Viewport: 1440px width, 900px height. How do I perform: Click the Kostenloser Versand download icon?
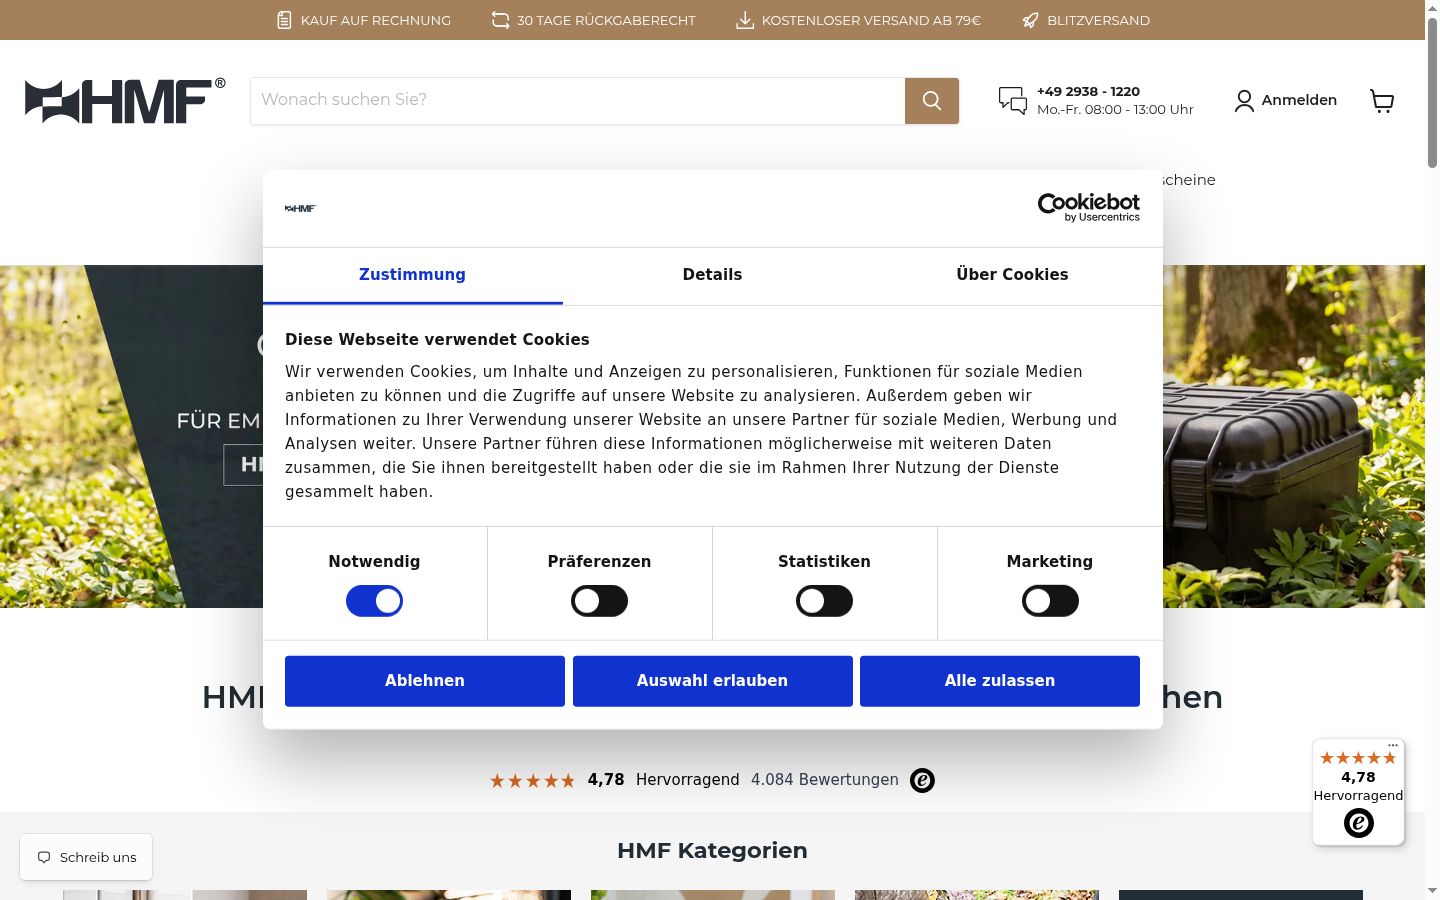745,20
